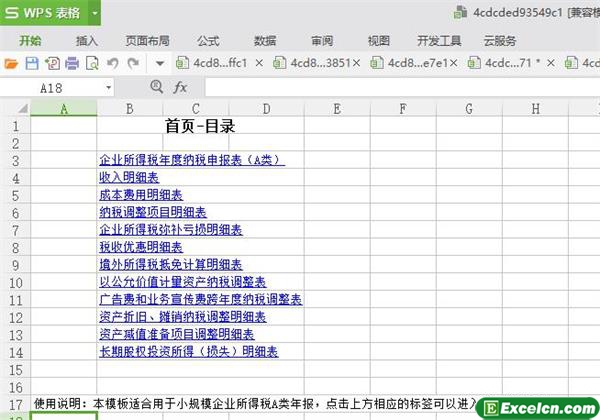Click inside the formula bar input
The image size is (600, 420).
(x=402, y=88)
